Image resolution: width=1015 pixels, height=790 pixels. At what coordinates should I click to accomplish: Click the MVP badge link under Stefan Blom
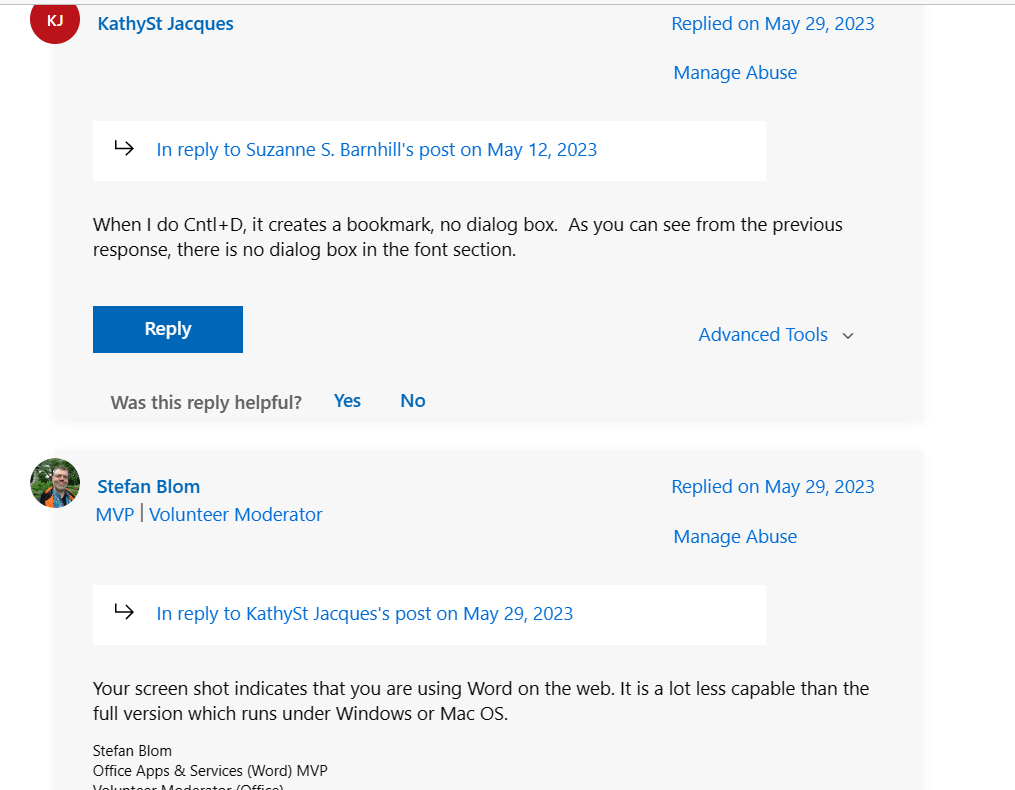point(114,514)
